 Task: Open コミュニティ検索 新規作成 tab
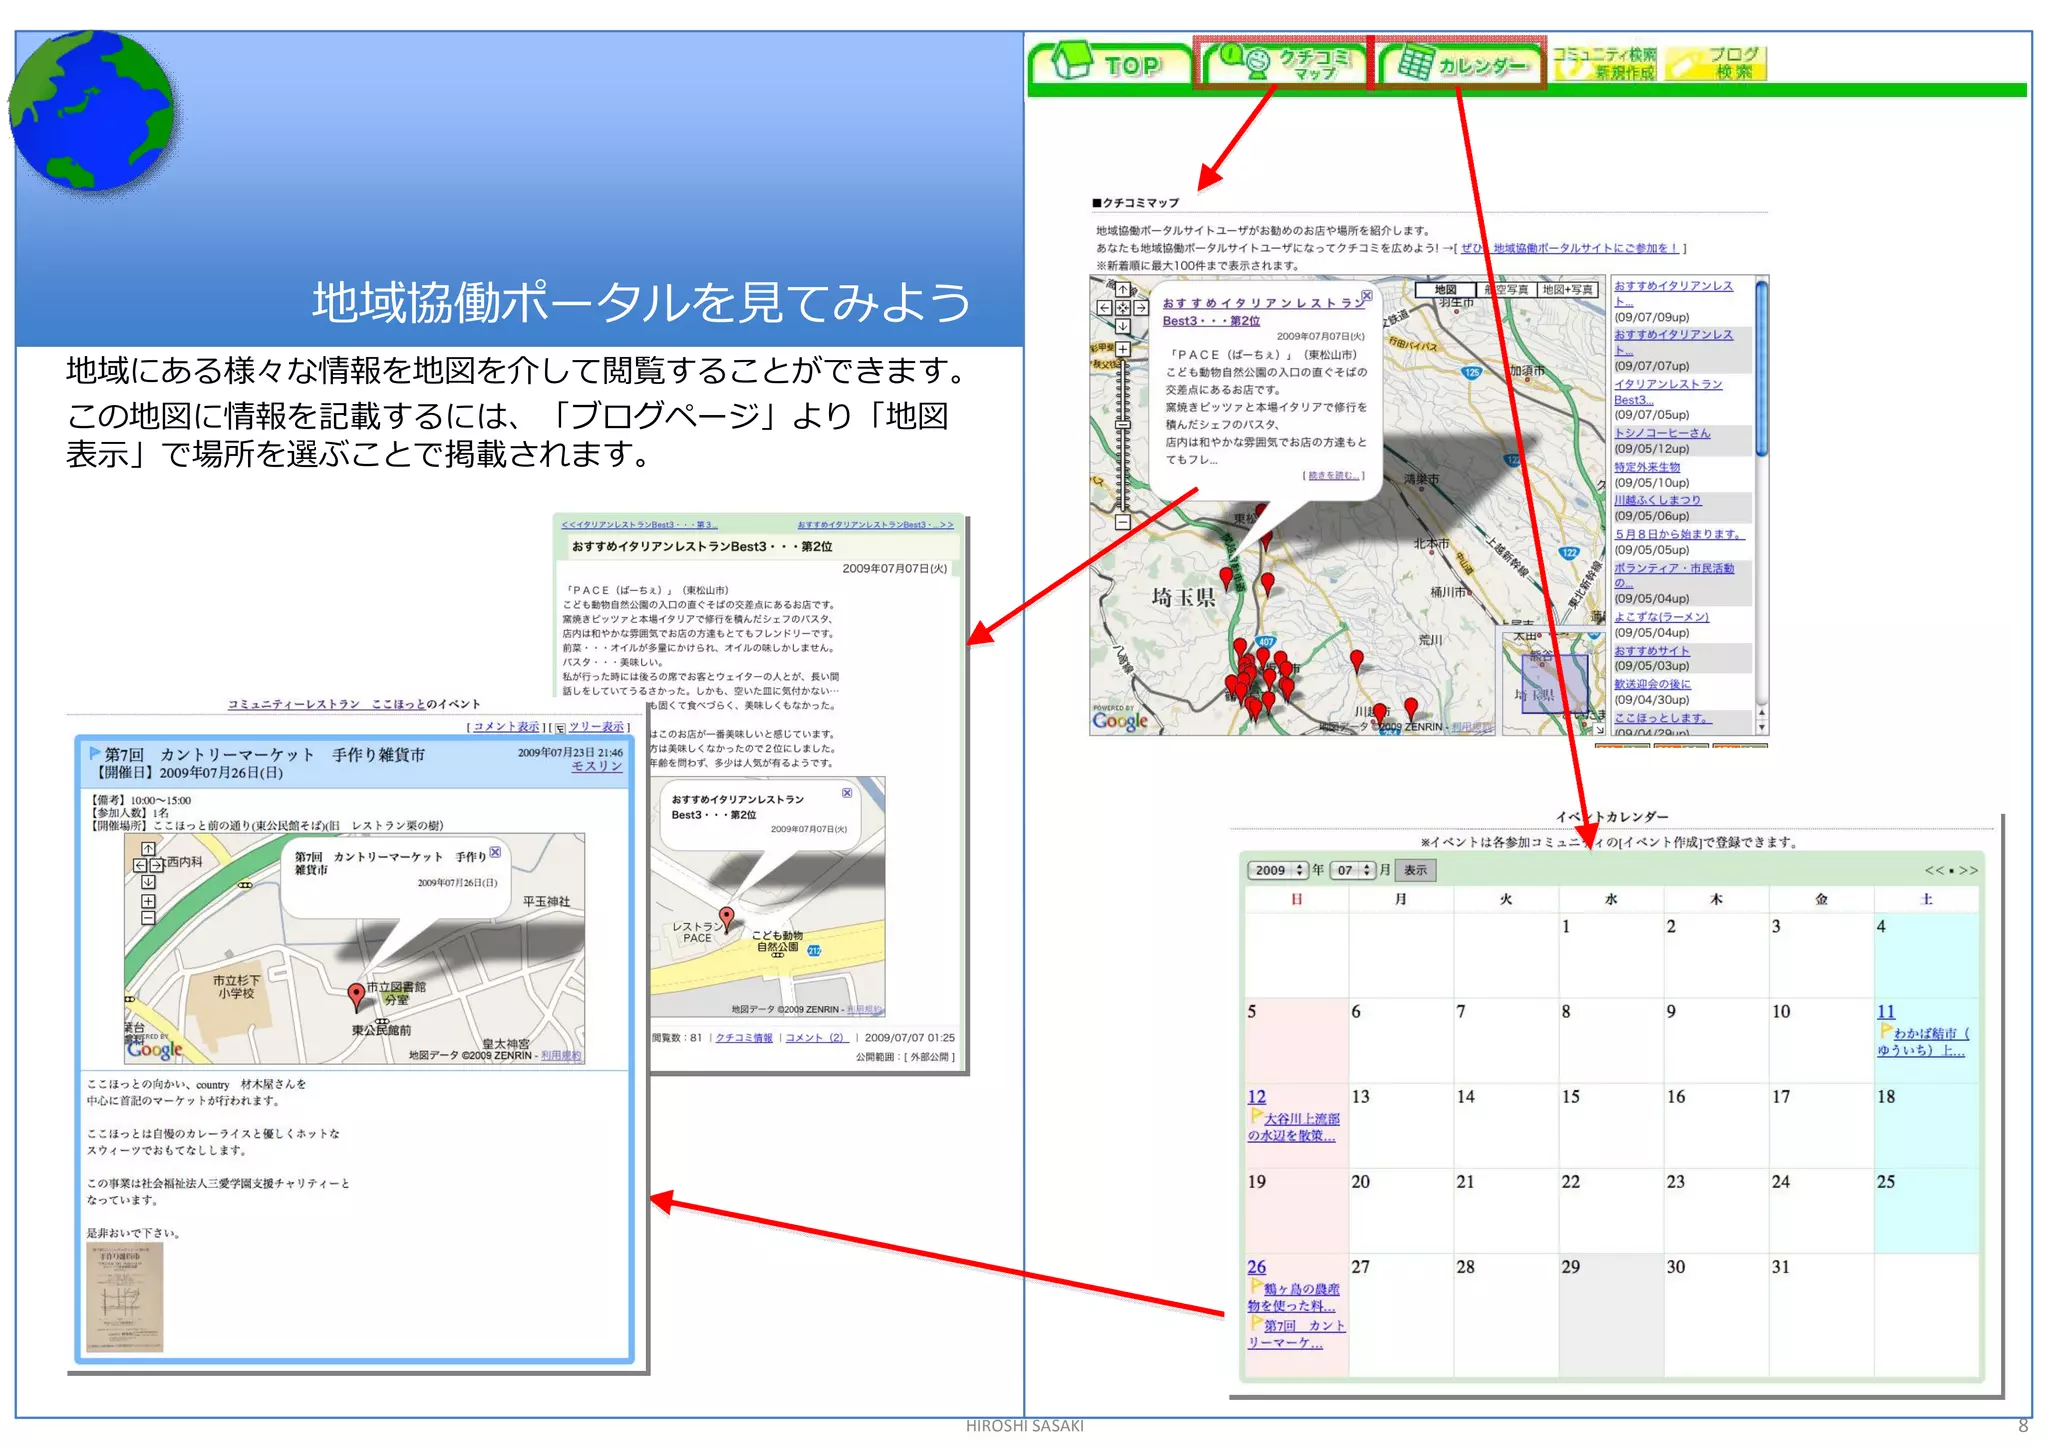tap(1604, 63)
